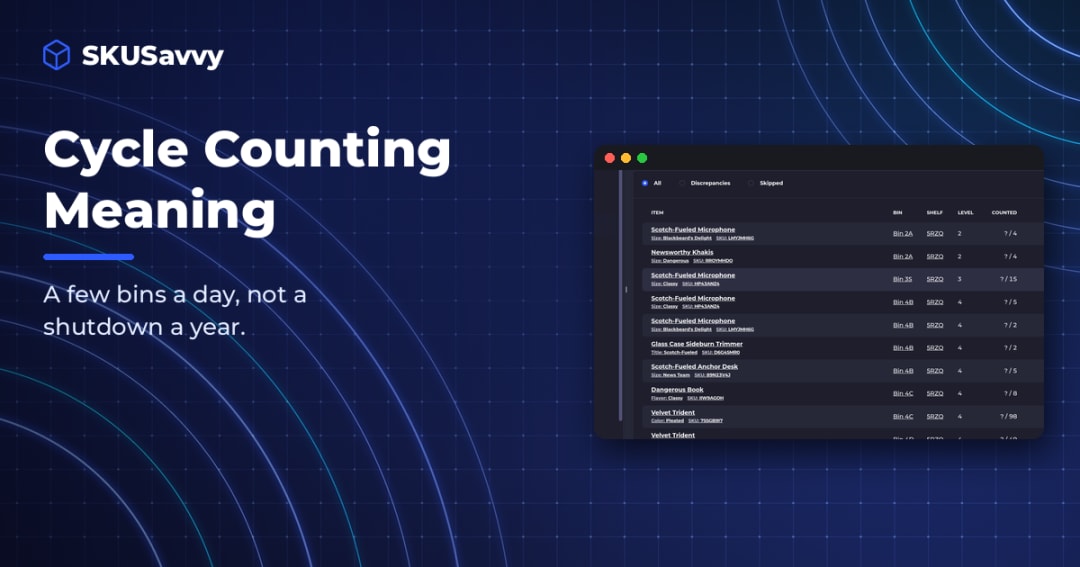This screenshot has height=567, width=1080.
Task: Sort by the ITEM column header
Action: click(x=657, y=213)
